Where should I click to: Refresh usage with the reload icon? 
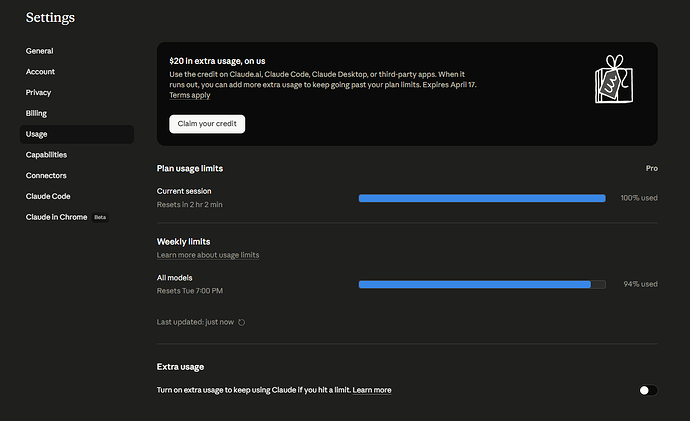[x=242, y=322]
